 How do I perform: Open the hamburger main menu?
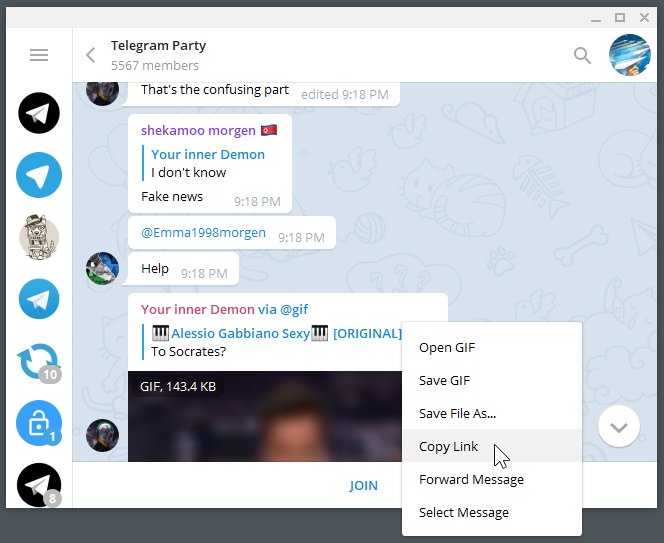point(39,55)
